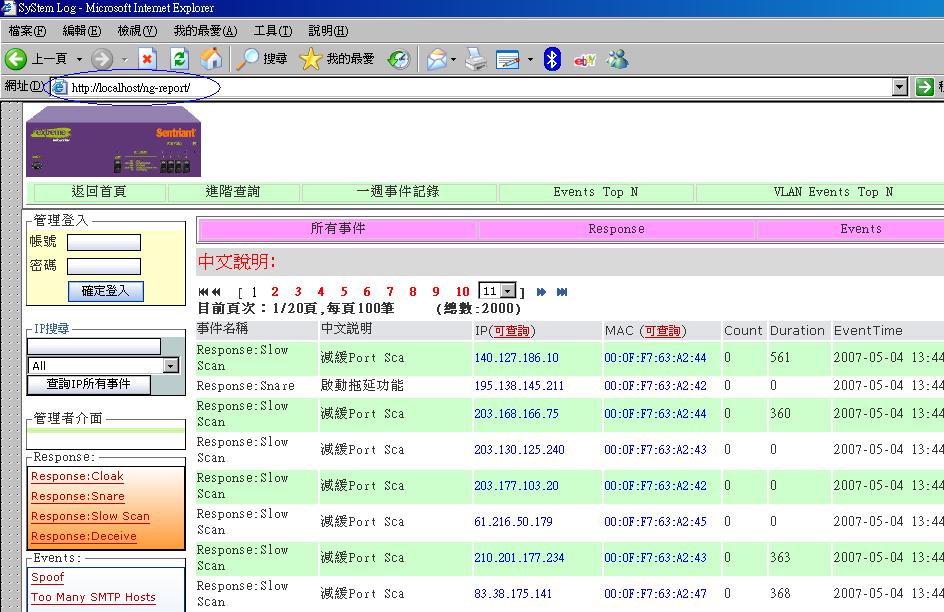Expand the Forward button history dropdown arrow
Screen dimensions: 944x612
pyautogui.click(x=125, y=60)
